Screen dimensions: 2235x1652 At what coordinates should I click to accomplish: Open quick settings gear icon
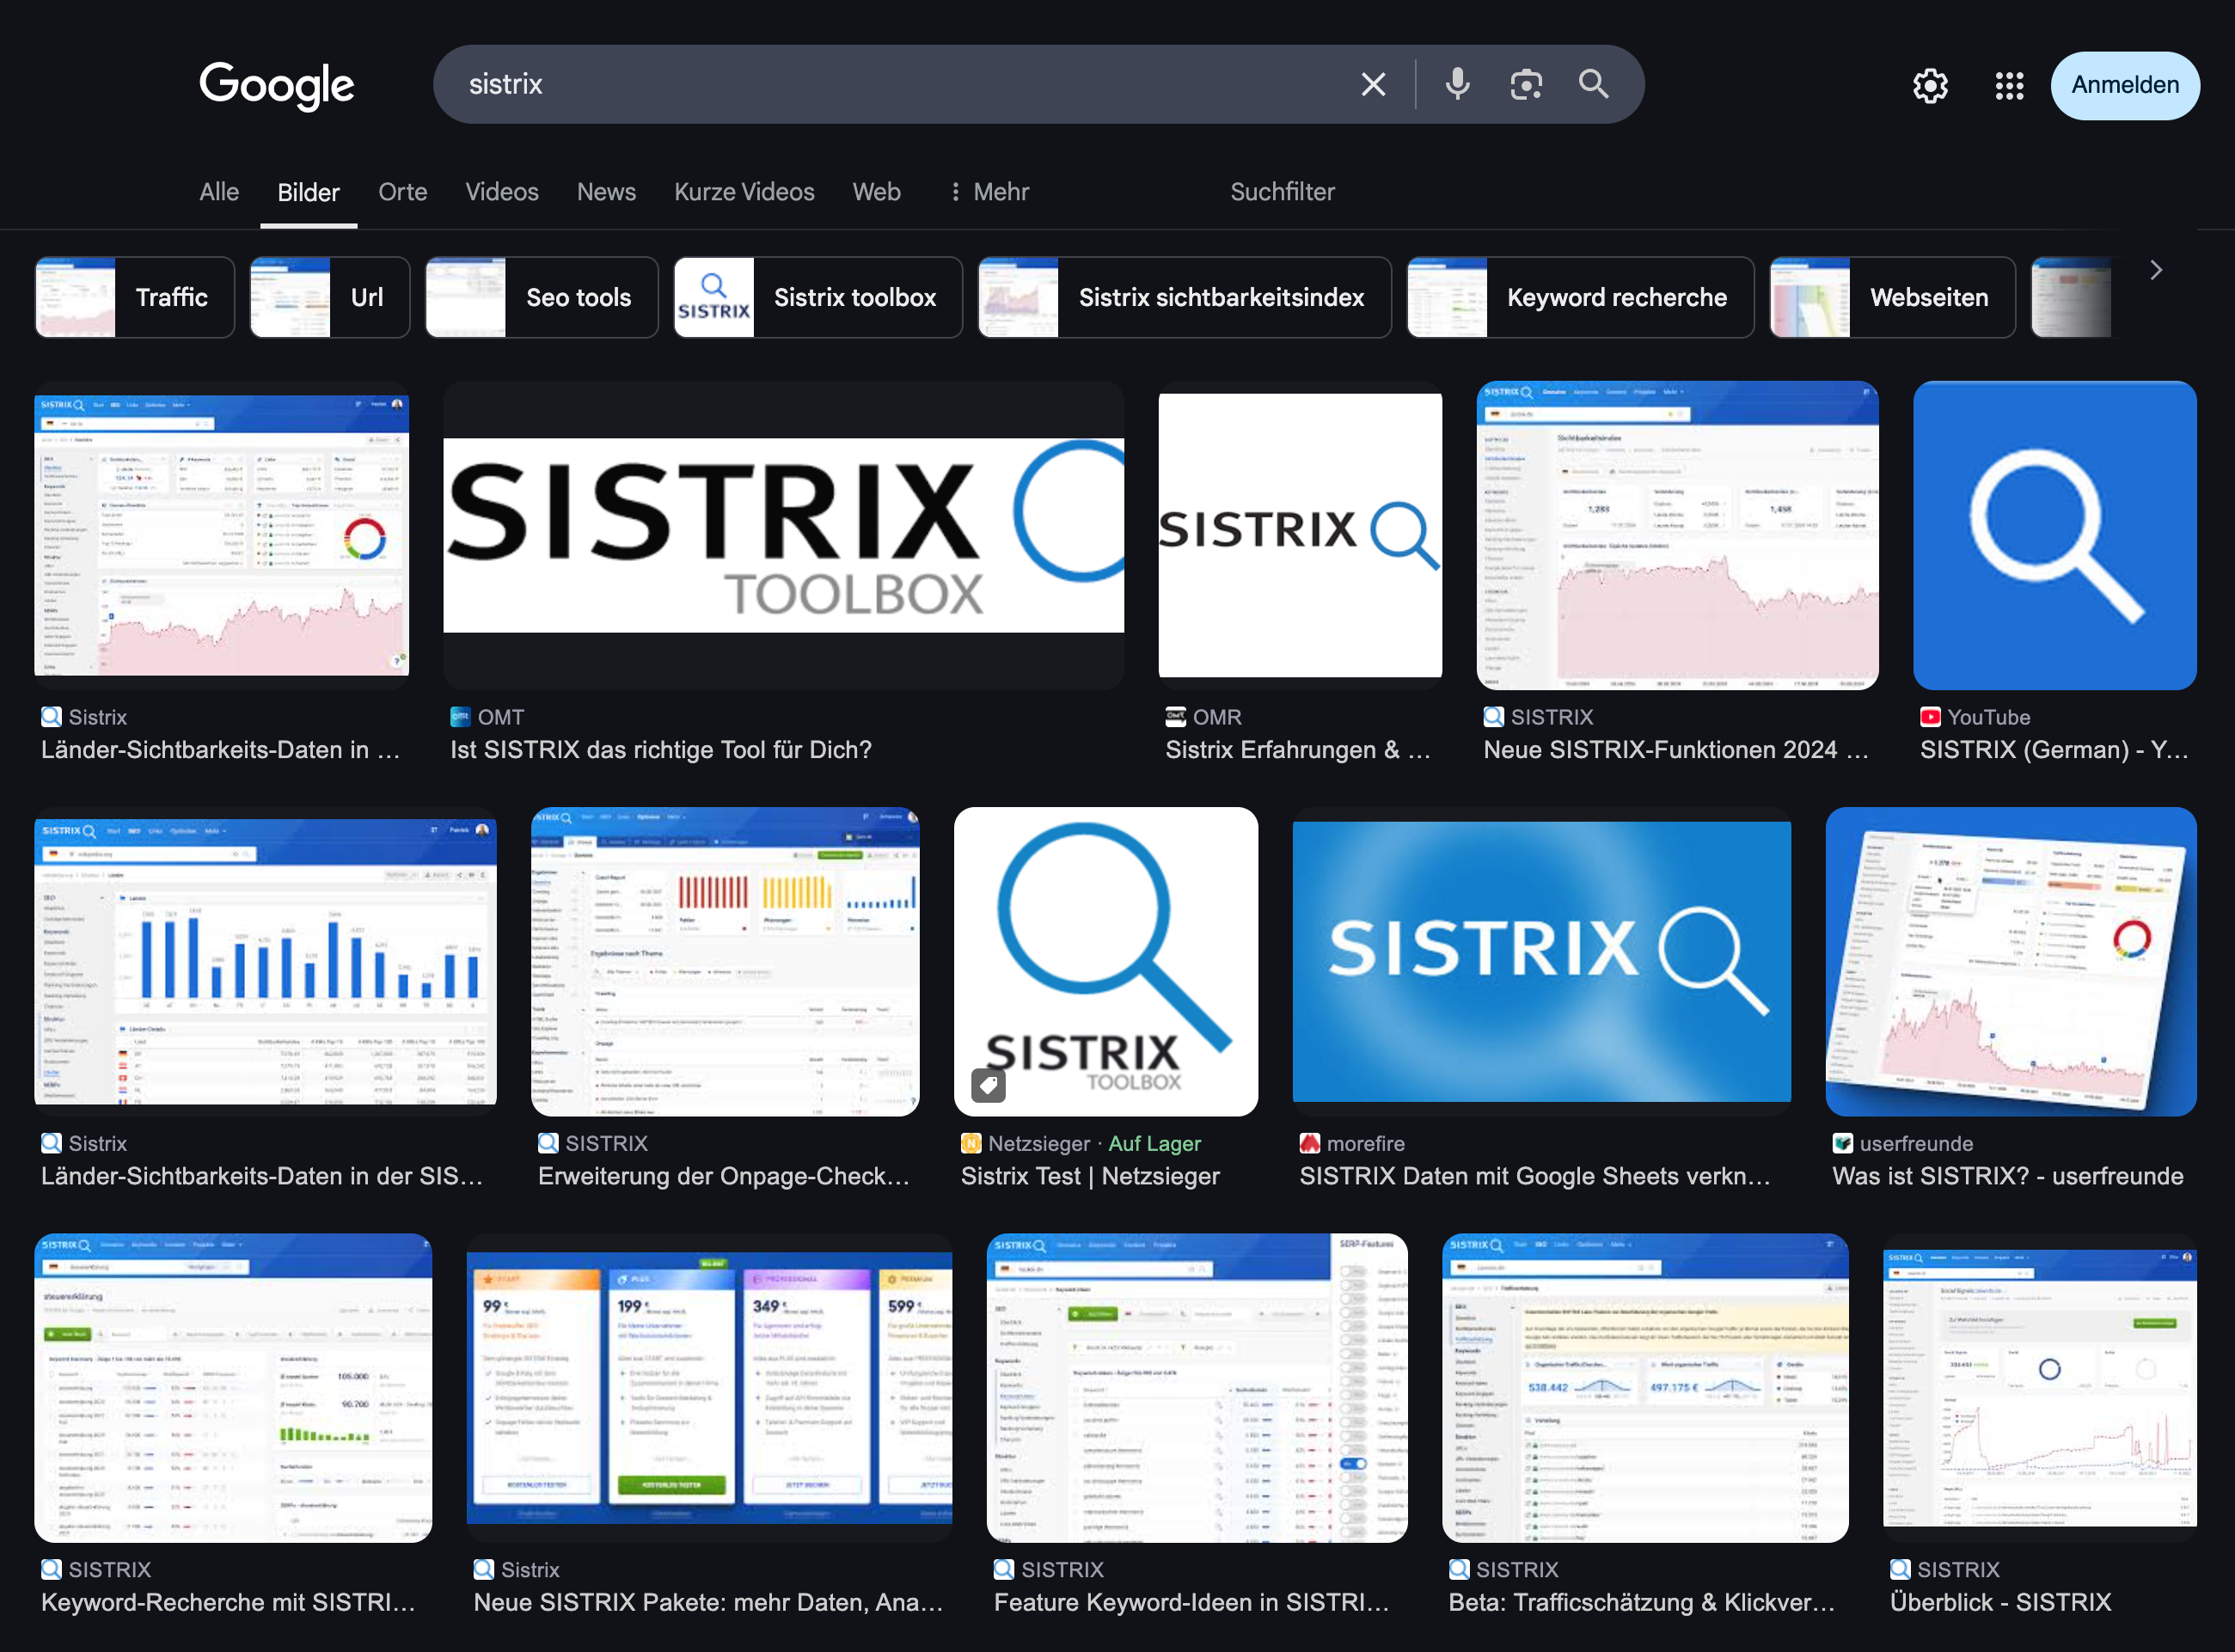point(1930,86)
